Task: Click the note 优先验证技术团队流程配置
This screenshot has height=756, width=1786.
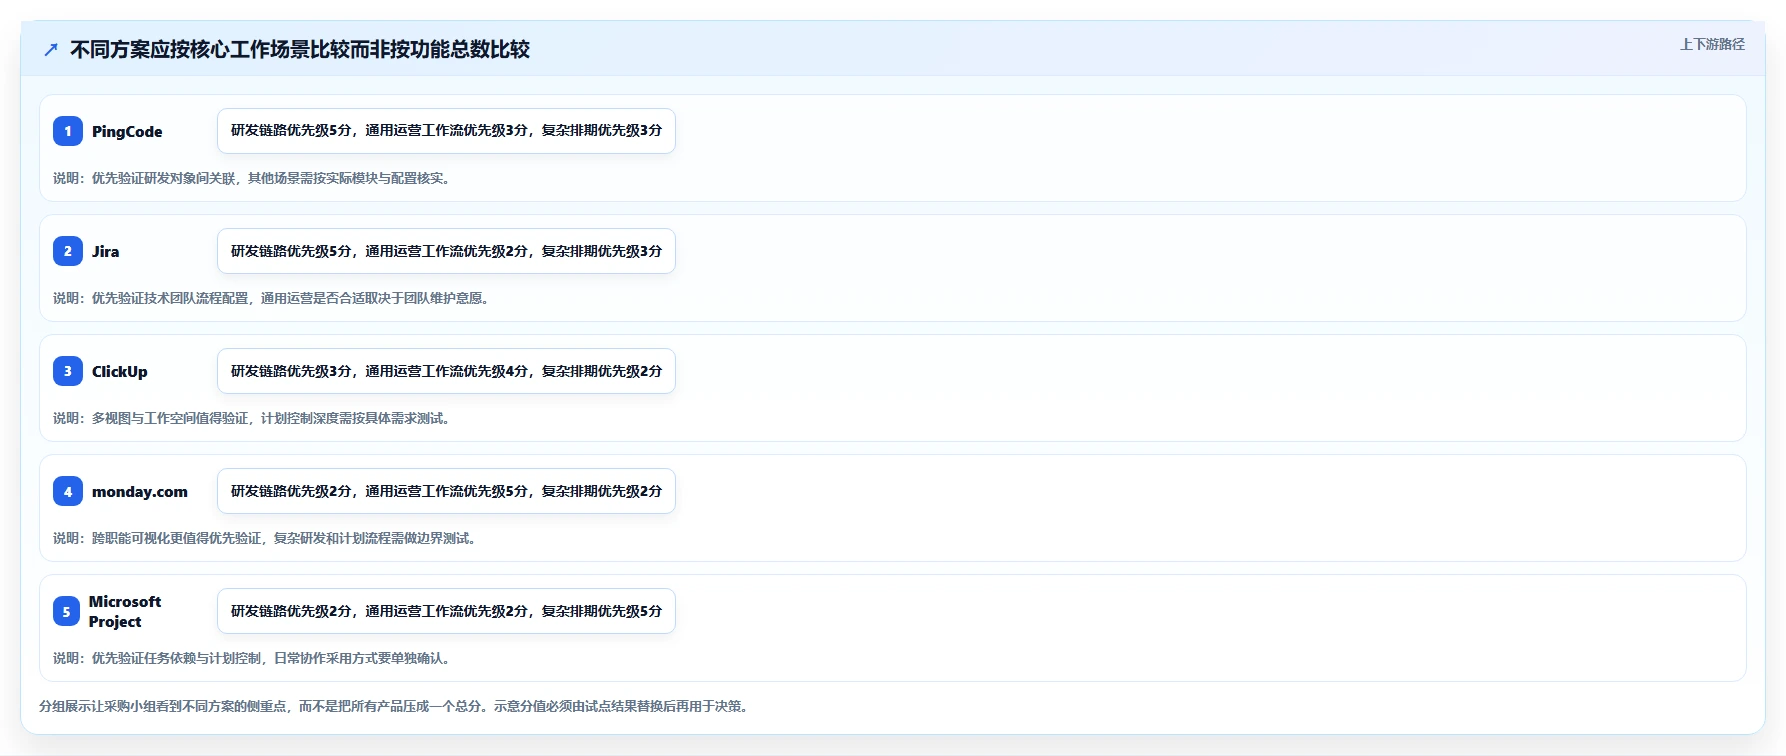Action: 273,298
